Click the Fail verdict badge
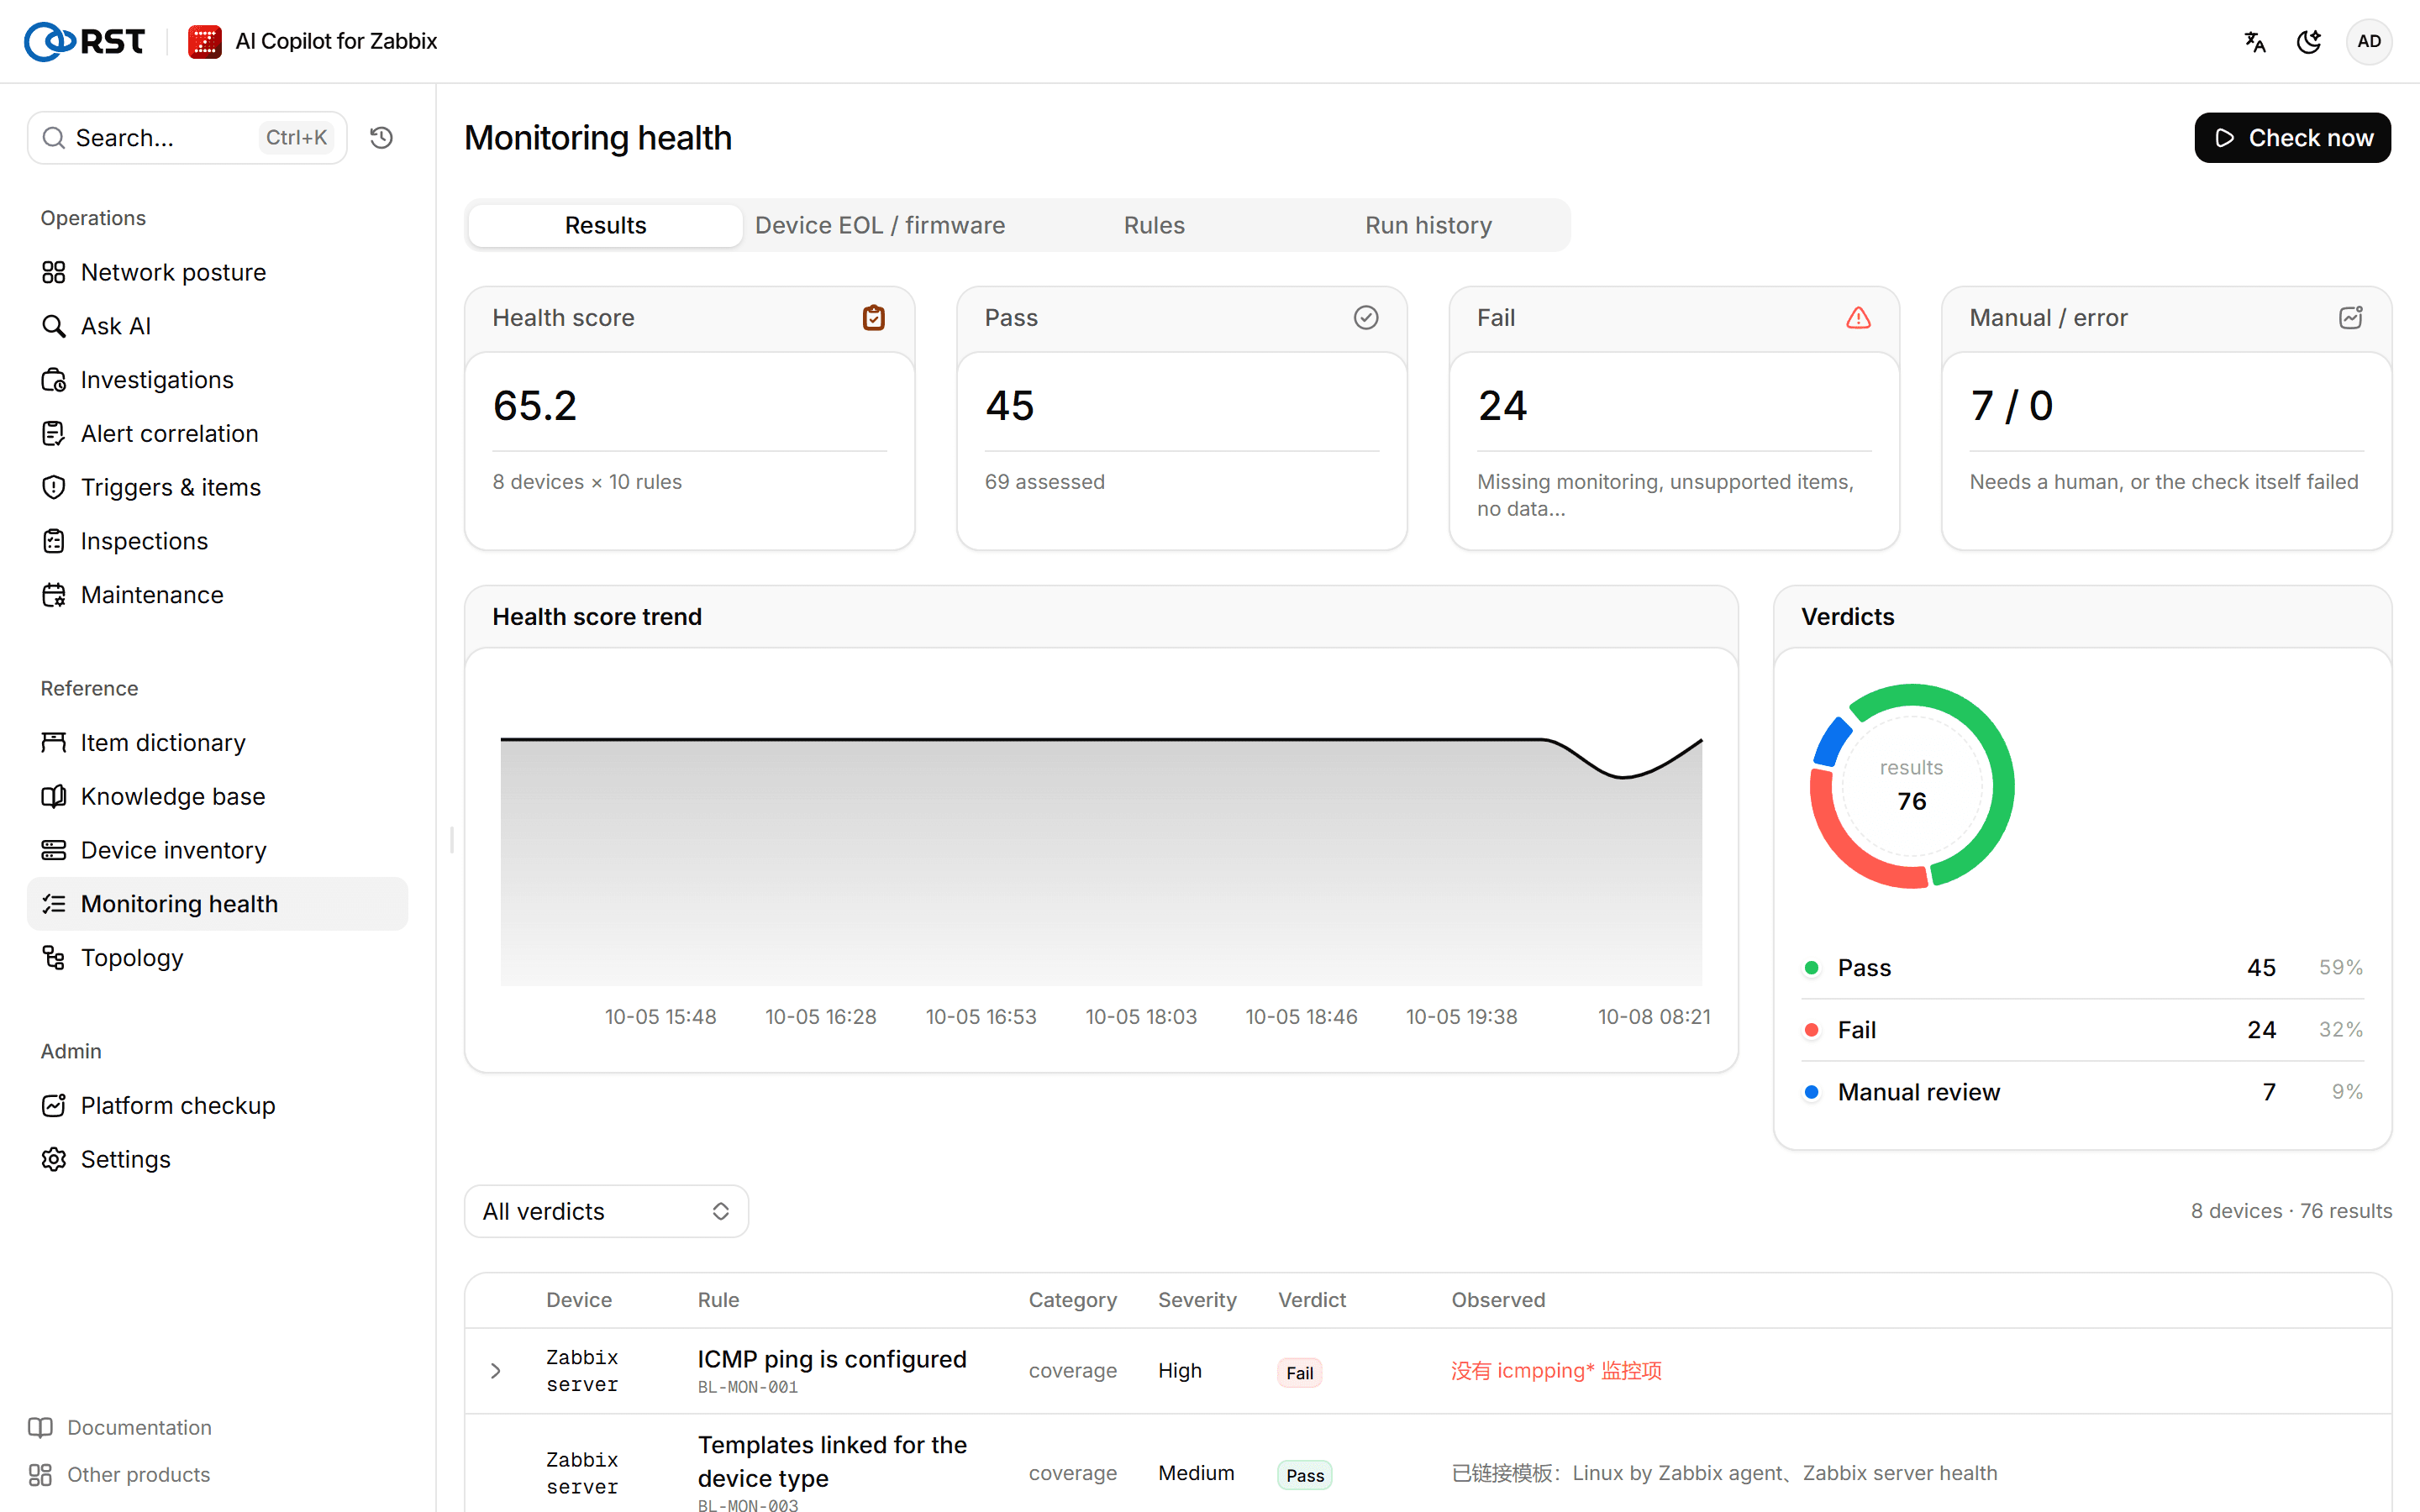This screenshot has width=2420, height=1512. click(x=1299, y=1373)
